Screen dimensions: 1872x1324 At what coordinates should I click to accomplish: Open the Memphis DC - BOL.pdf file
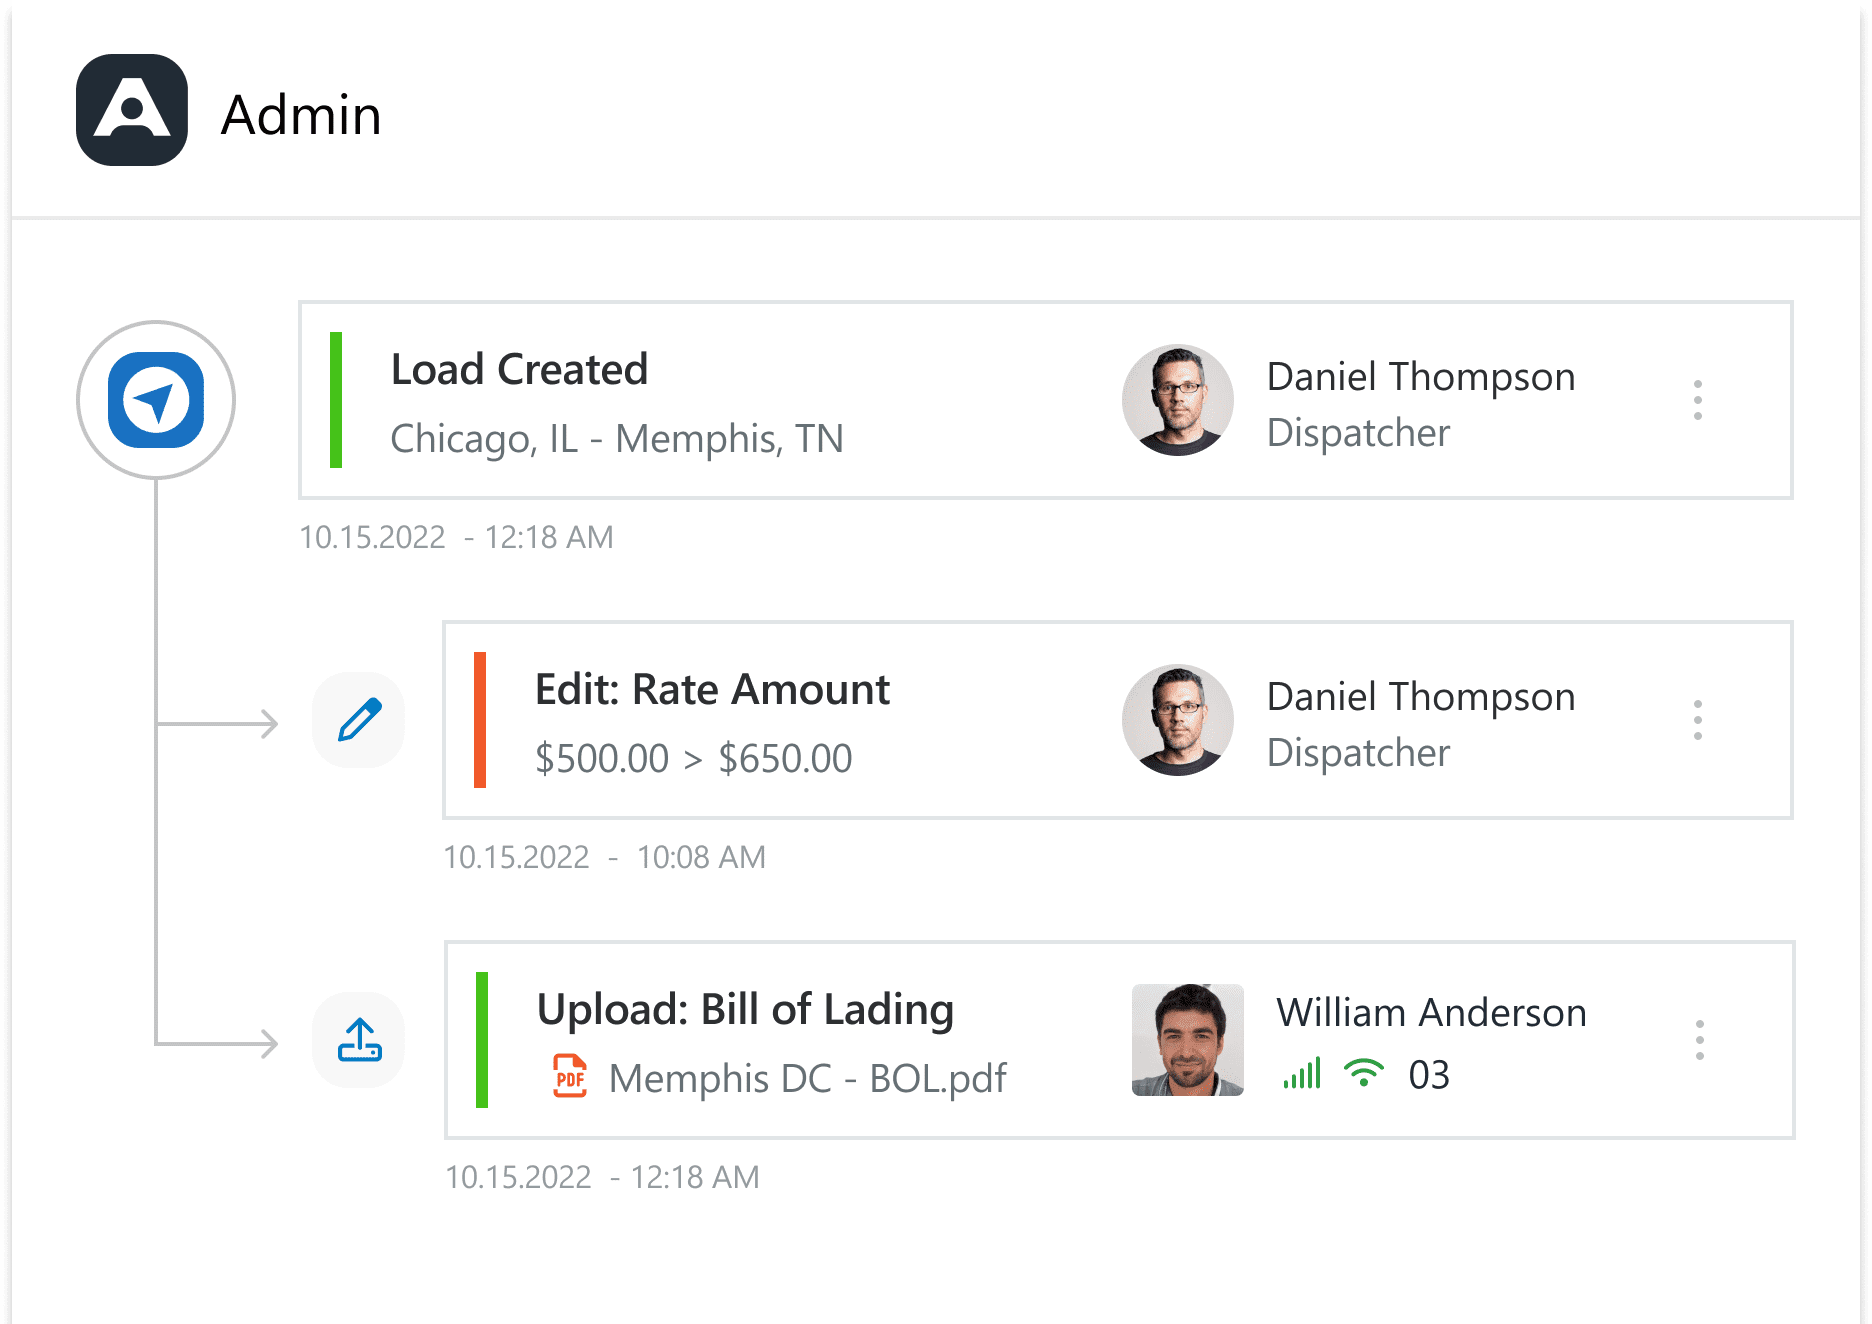pyautogui.click(x=807, y=1078)
